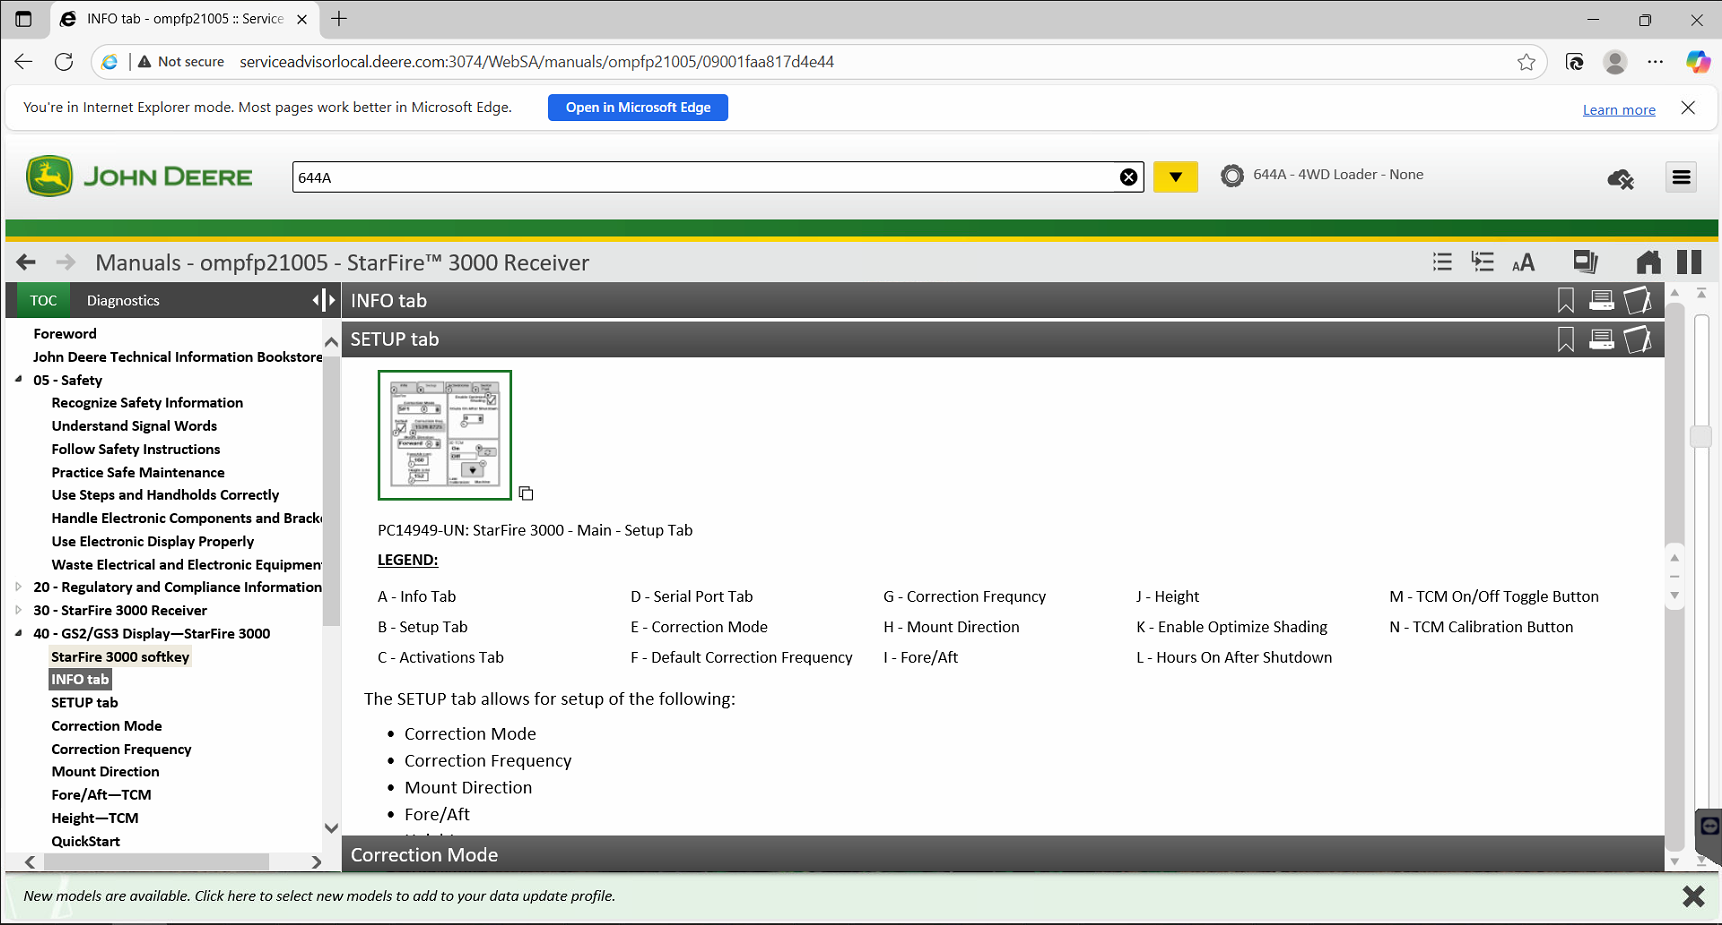This screenshot has width=1722, height=925.
Task: Go back using manual's back arrow
Action: pyautogui.click(x=26, y=262)
